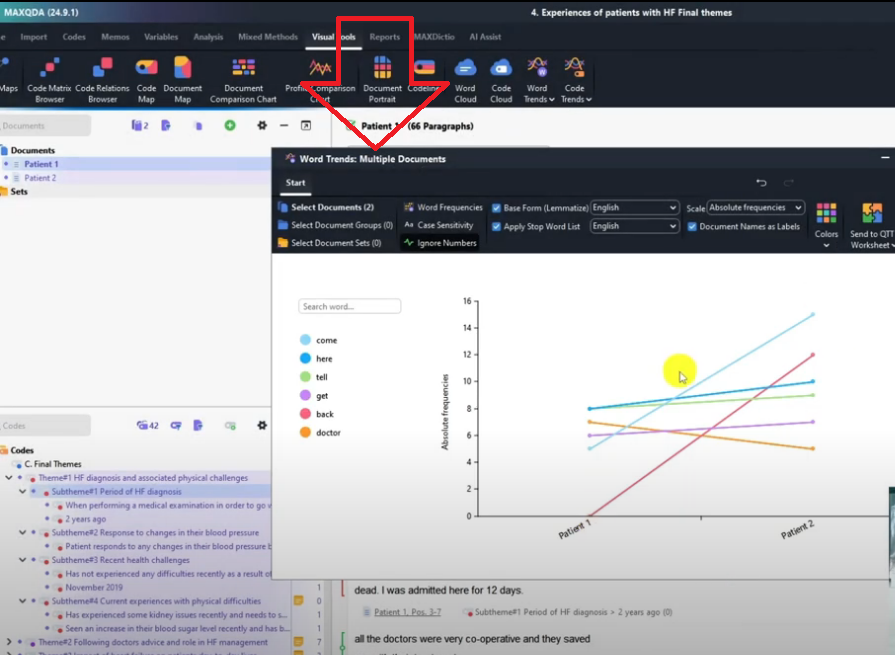Launch the Code Map tool
This screenshot has height=655, width=895.
pyautogui.click(x=146, y=80)
